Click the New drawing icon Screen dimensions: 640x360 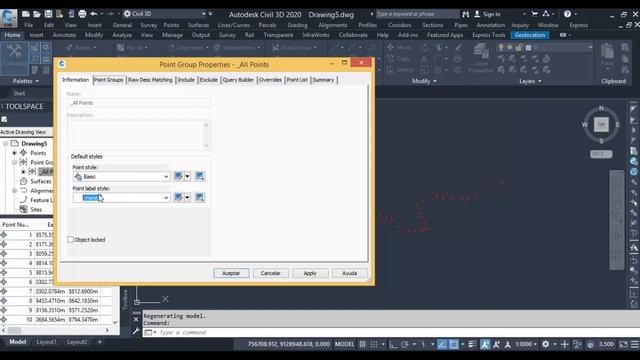click(25, 14)
